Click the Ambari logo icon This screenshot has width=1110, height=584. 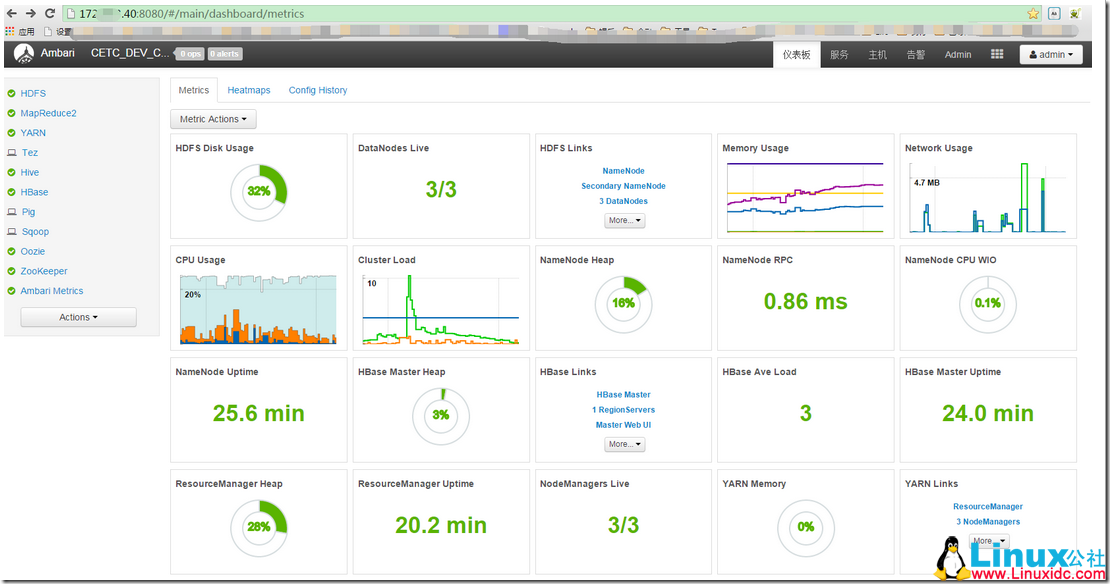pos(23,54)
